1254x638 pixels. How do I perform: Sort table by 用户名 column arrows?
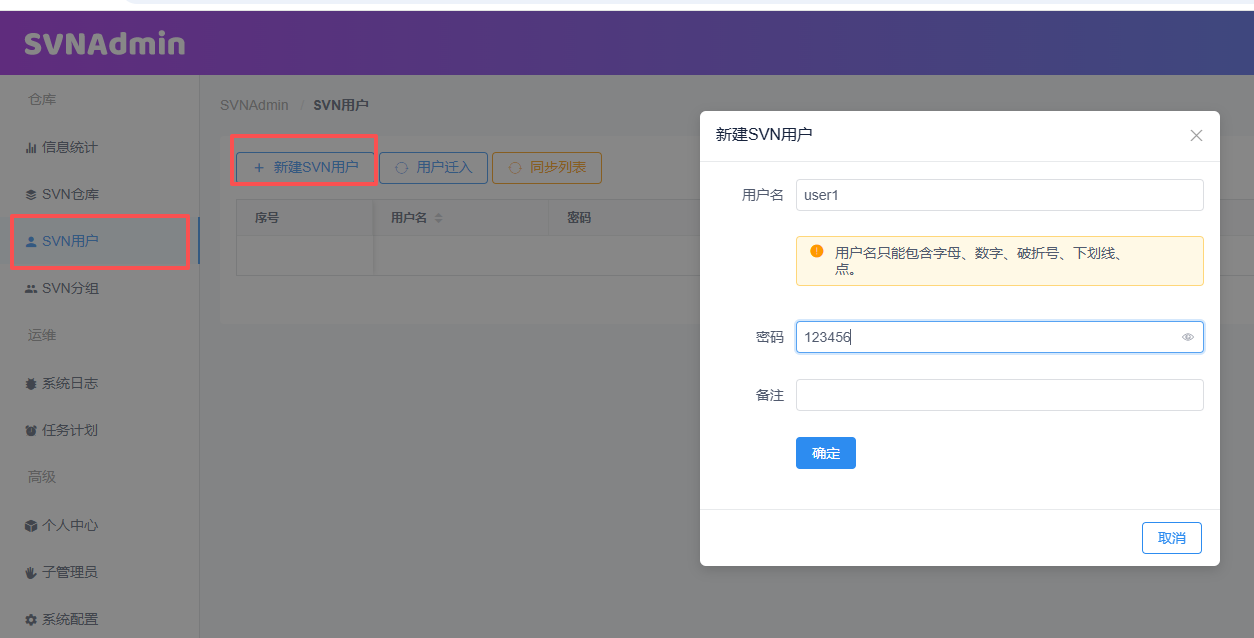click(438, 218)
